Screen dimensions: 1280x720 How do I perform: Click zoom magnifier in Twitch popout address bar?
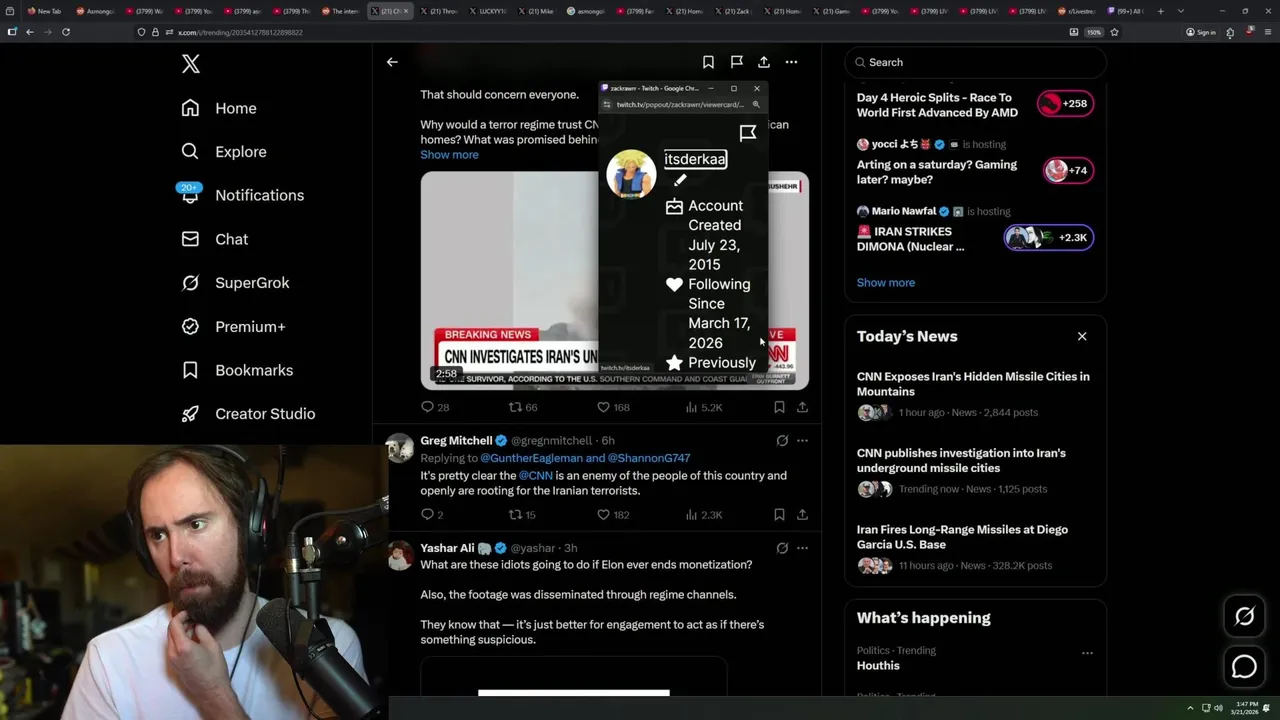click(x=756, y=104)
